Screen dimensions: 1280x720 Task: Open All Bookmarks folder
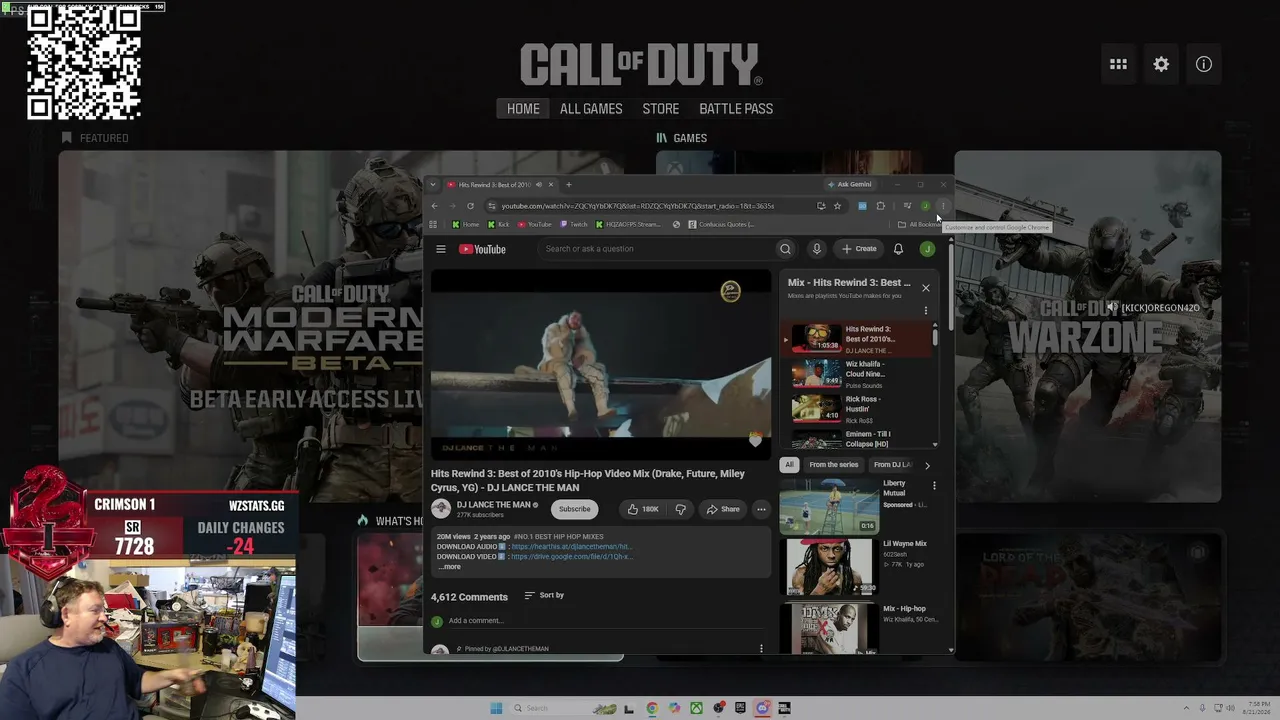click(x=919, y=224)
